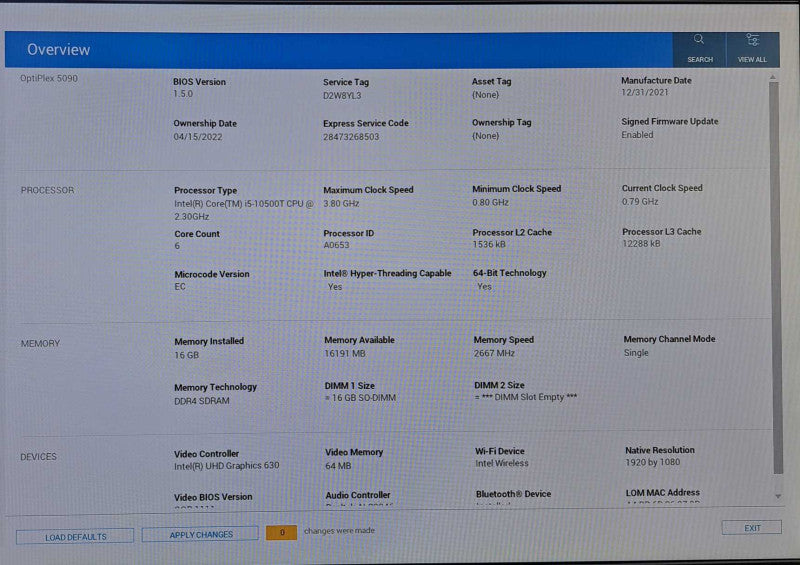Click Service Tag value D2W8YL3
This screenshot has width=800, height=565.
tap(342, 95)
